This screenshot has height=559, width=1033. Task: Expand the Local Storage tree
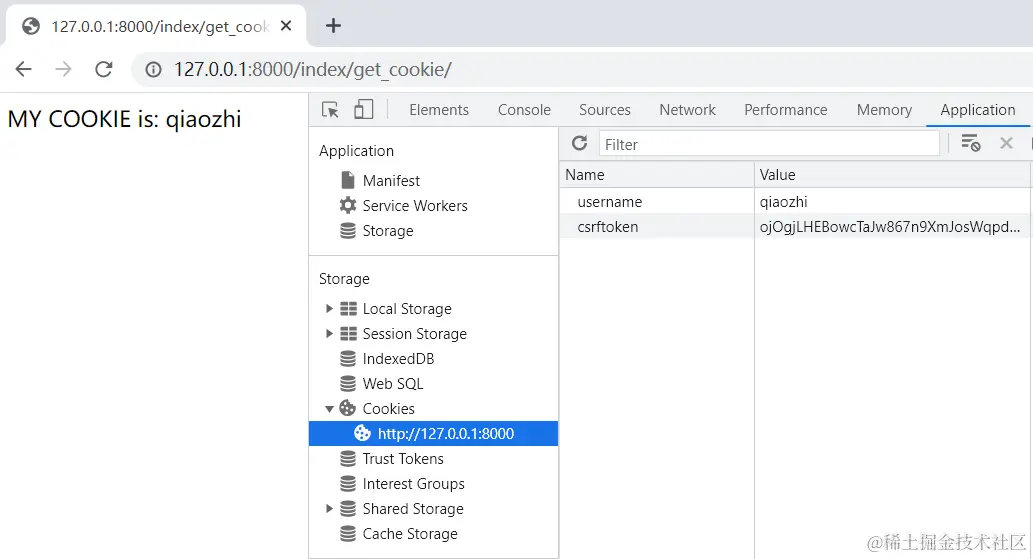tap(330, 309)
